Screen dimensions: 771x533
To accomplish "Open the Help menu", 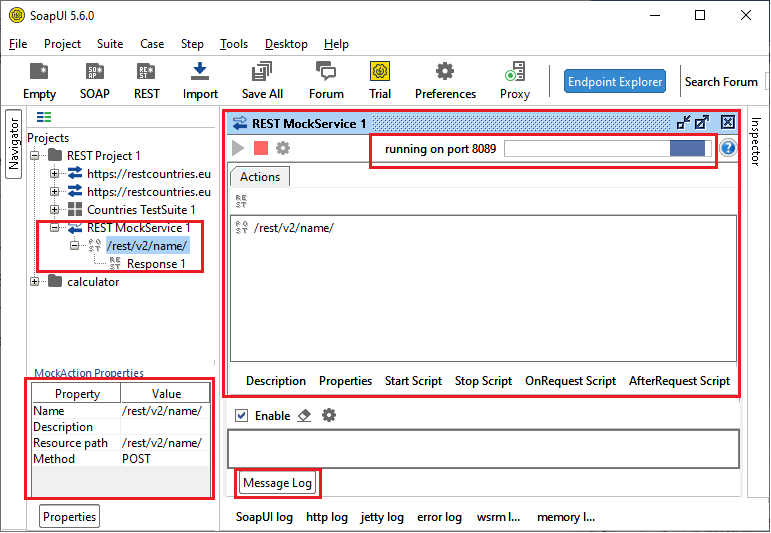I will click(336, 44).
